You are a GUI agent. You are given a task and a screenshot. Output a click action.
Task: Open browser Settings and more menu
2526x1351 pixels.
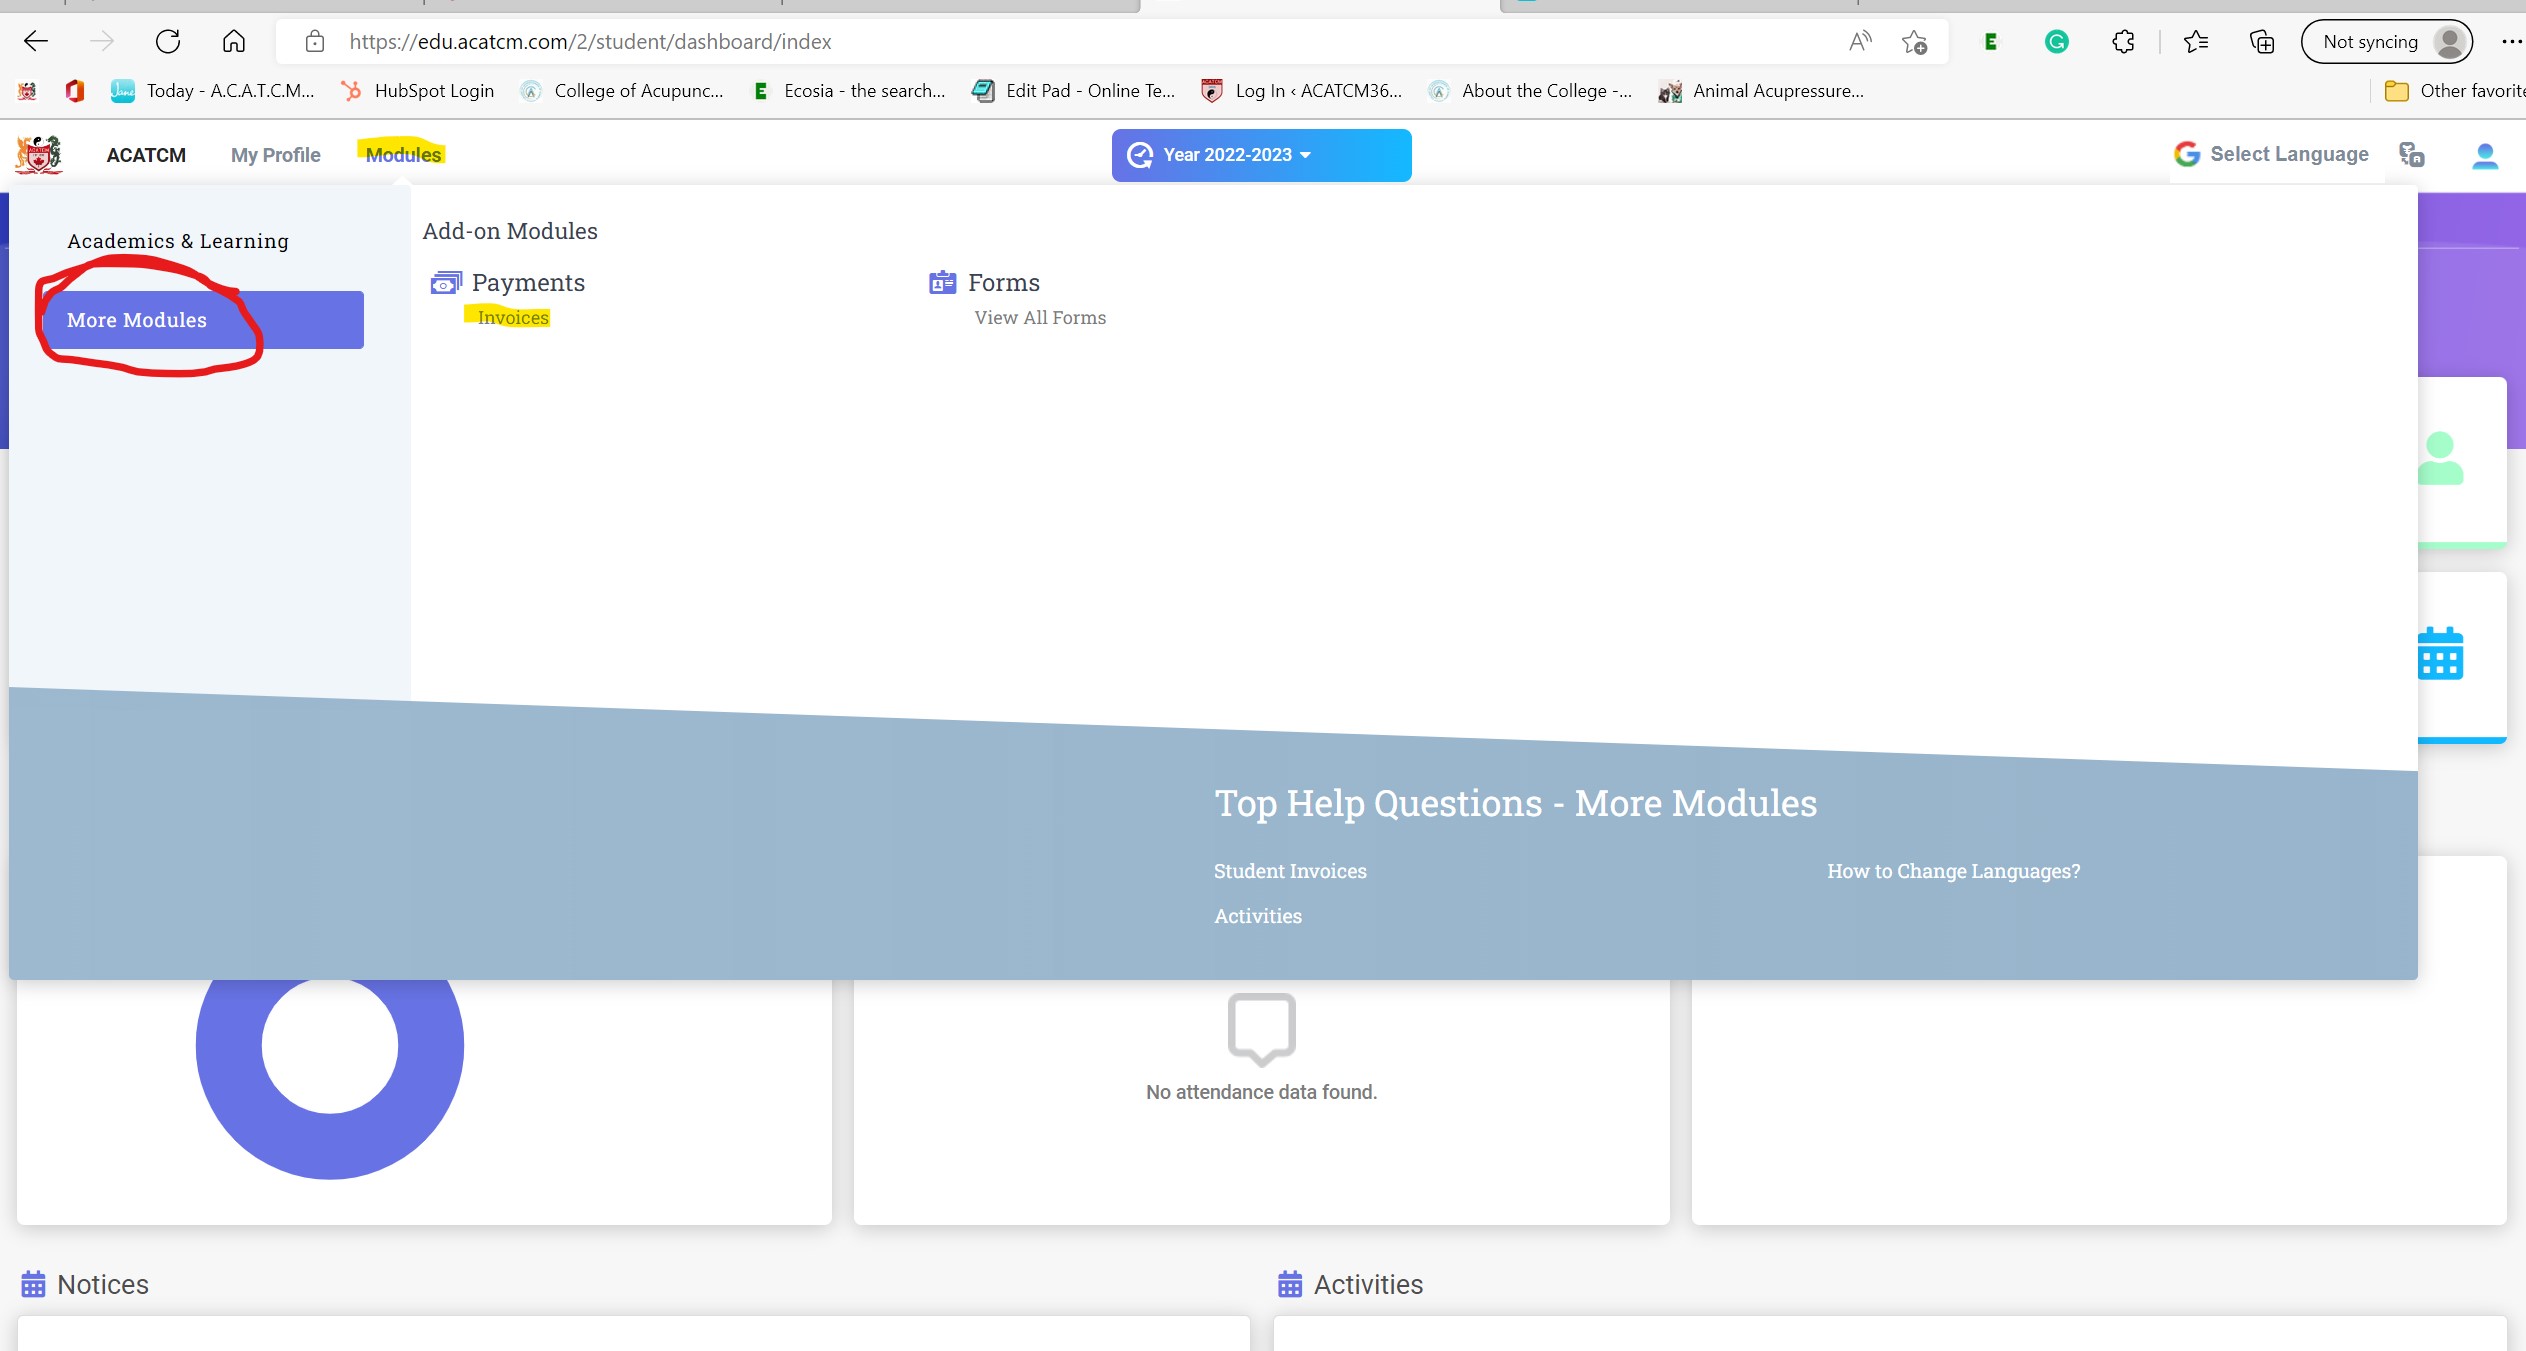(2511, 41)
